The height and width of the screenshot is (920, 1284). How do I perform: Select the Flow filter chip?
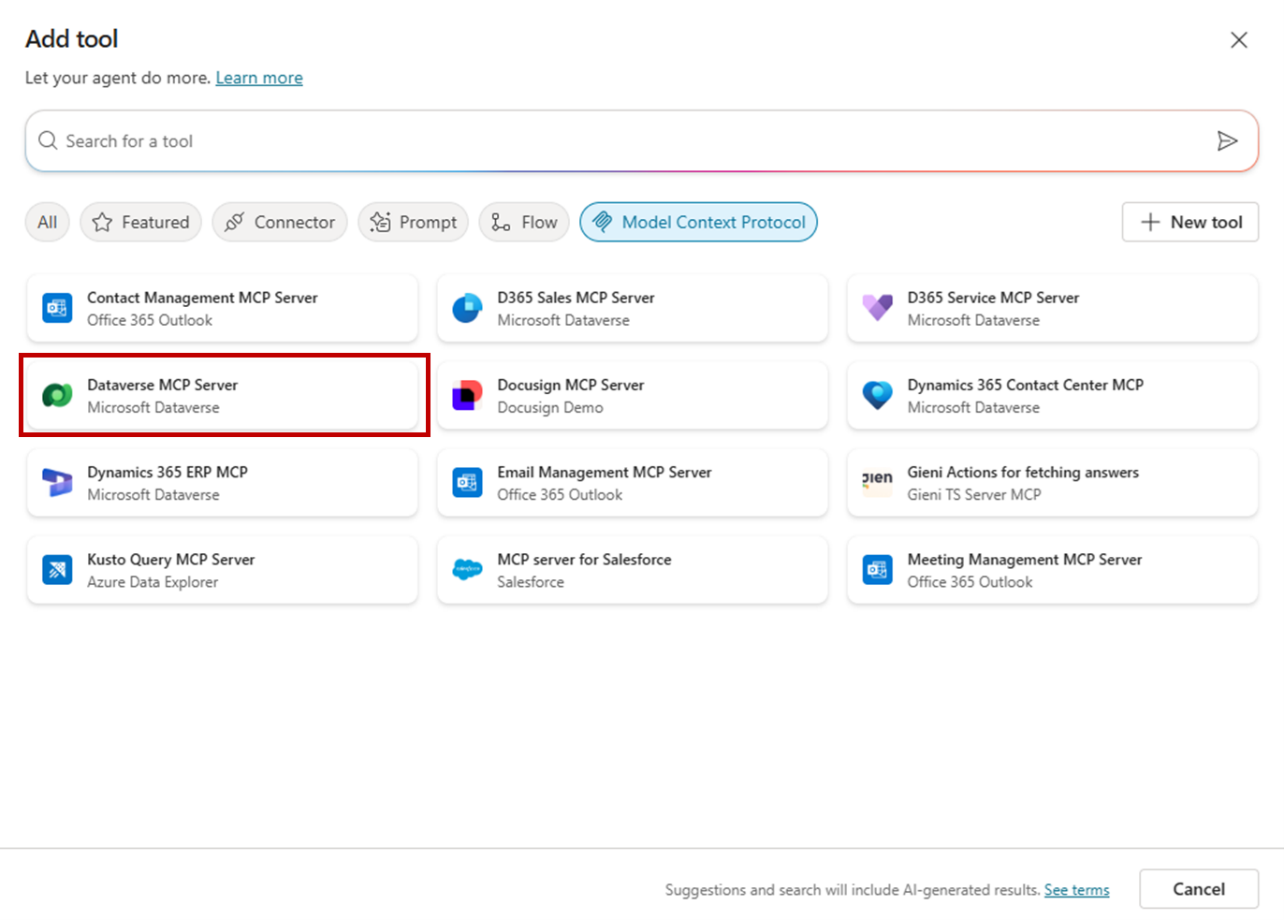[524, 222]
